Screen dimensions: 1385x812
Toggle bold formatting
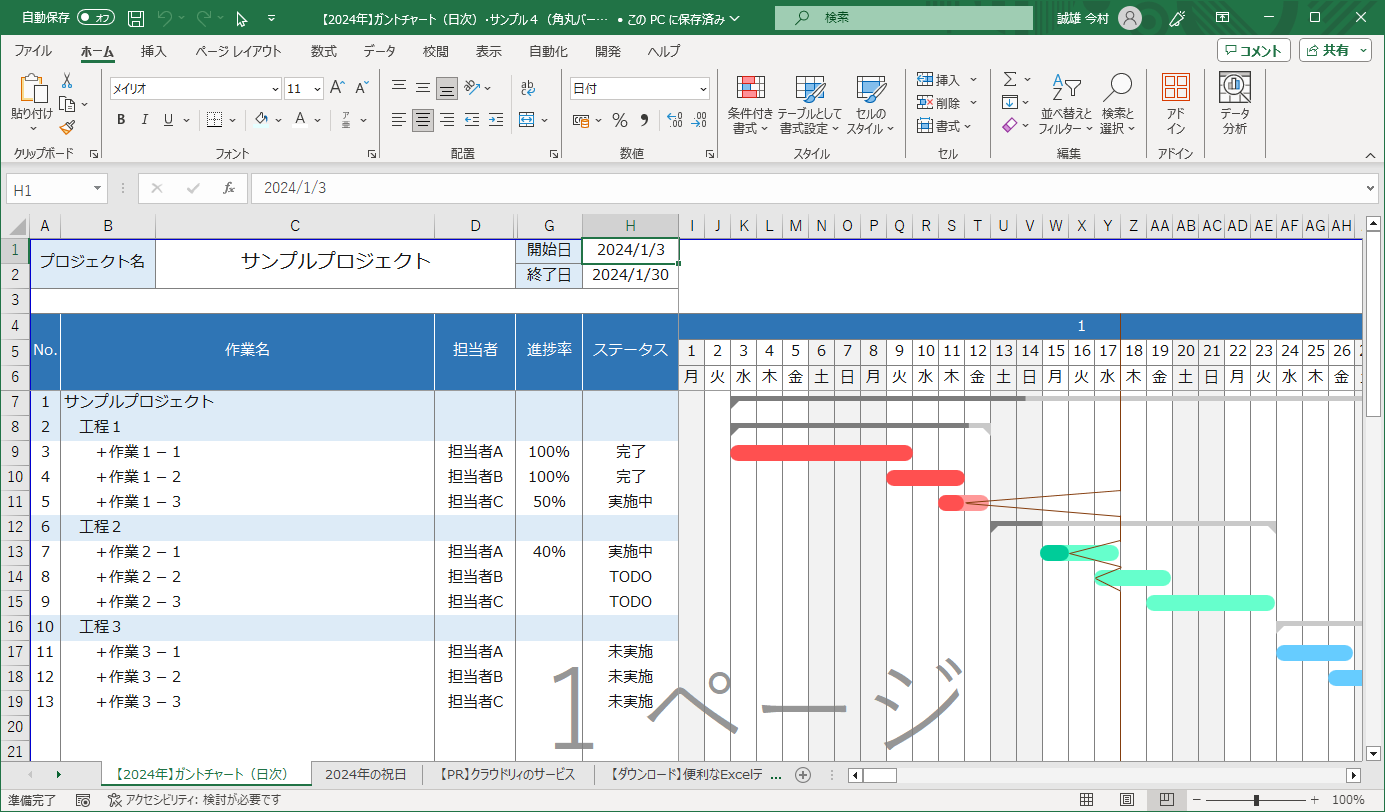coord(121,120)
